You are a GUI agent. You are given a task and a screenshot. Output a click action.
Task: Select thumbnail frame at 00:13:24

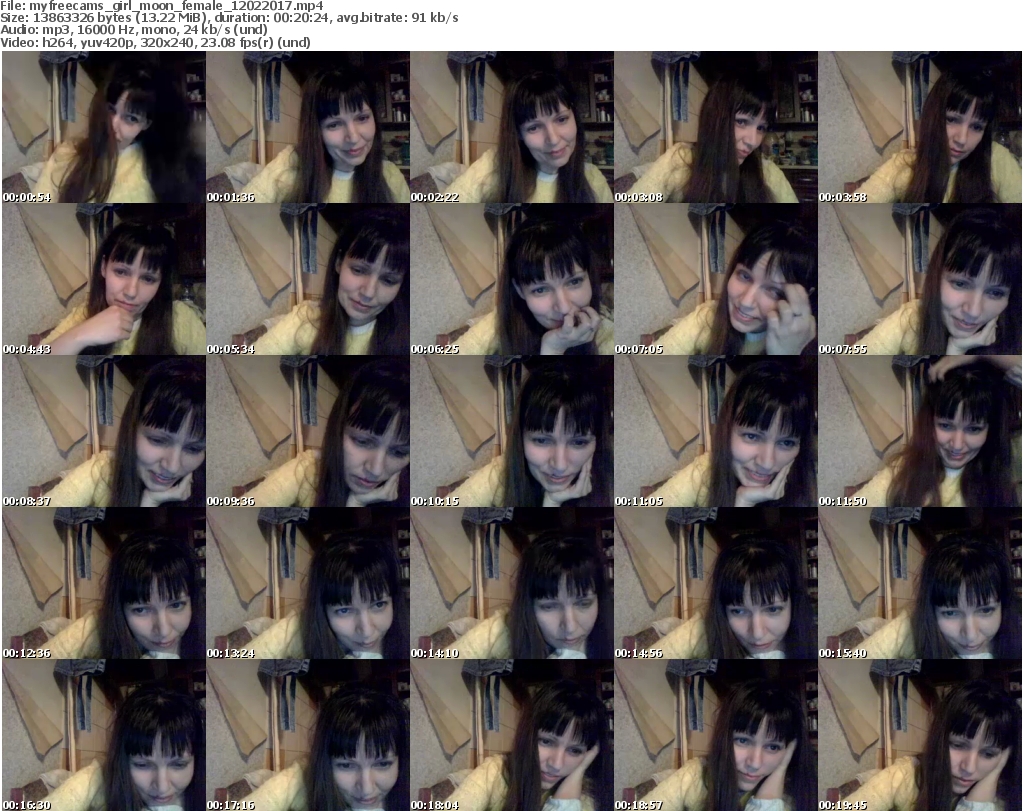pos(308,583)
